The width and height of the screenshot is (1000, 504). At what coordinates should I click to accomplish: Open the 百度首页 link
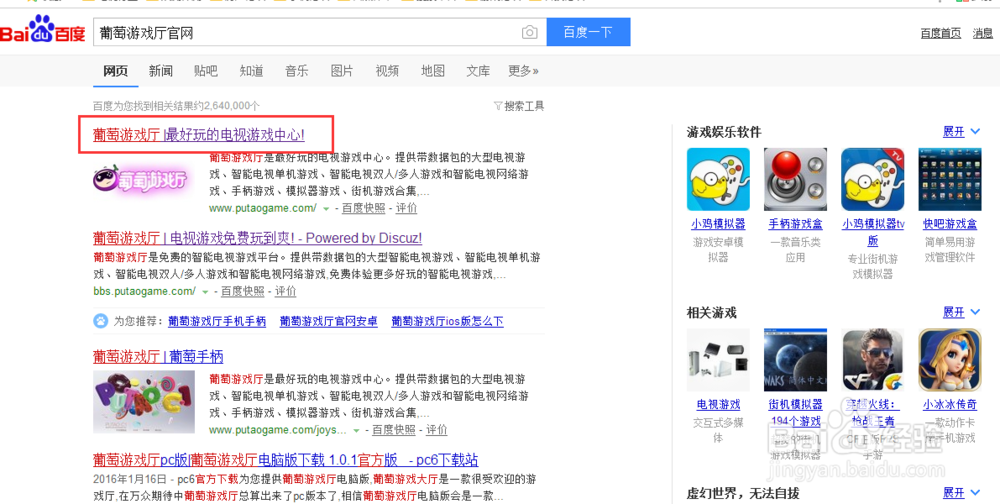[941, 34]
